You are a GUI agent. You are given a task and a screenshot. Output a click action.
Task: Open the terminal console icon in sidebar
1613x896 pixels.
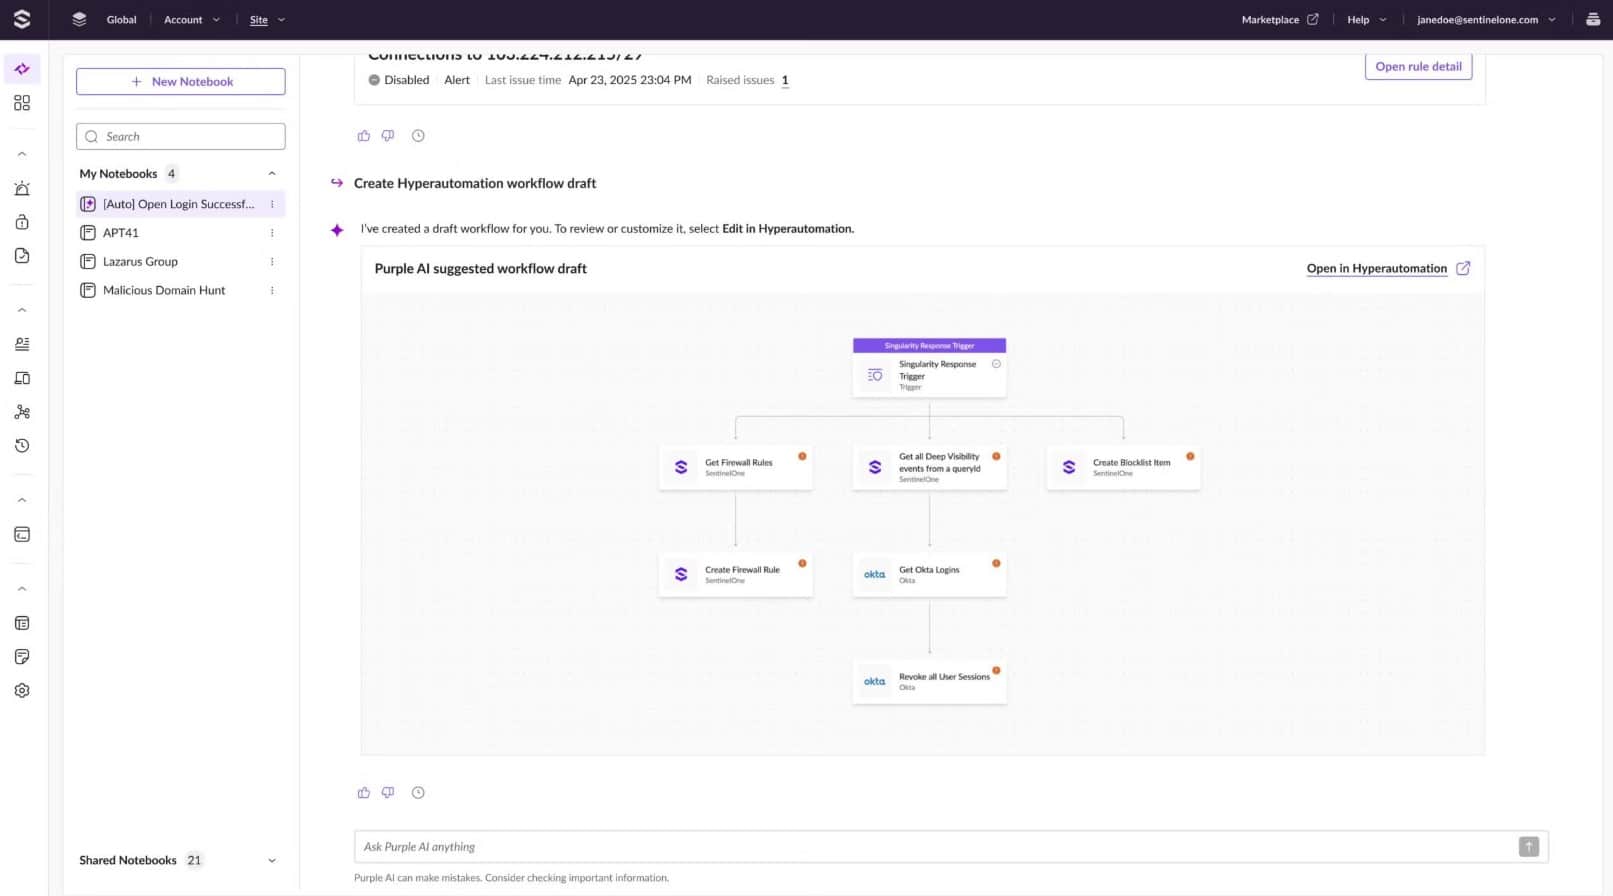pyautogui.click(x=22, y=535)
